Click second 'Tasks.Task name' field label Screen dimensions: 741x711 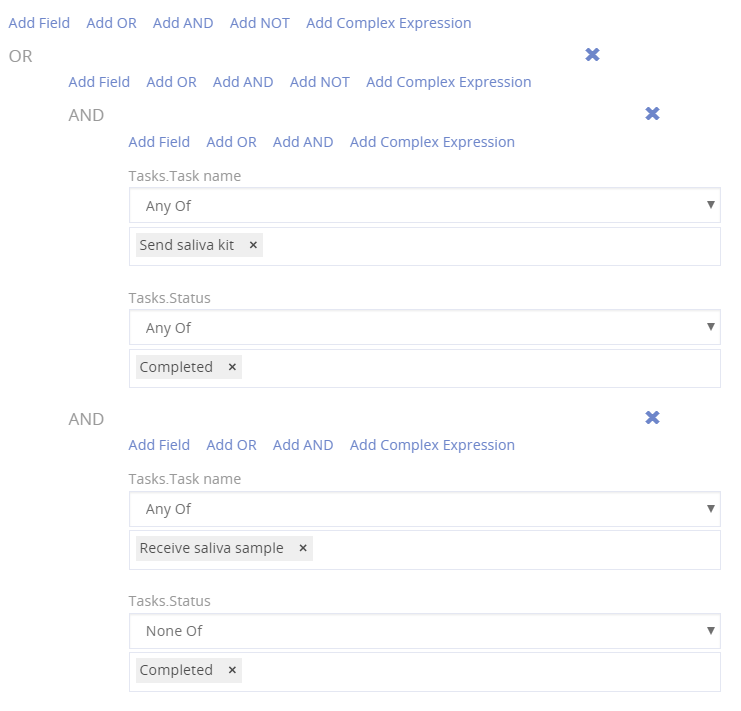pyautogui.click(x=185, y=479)
